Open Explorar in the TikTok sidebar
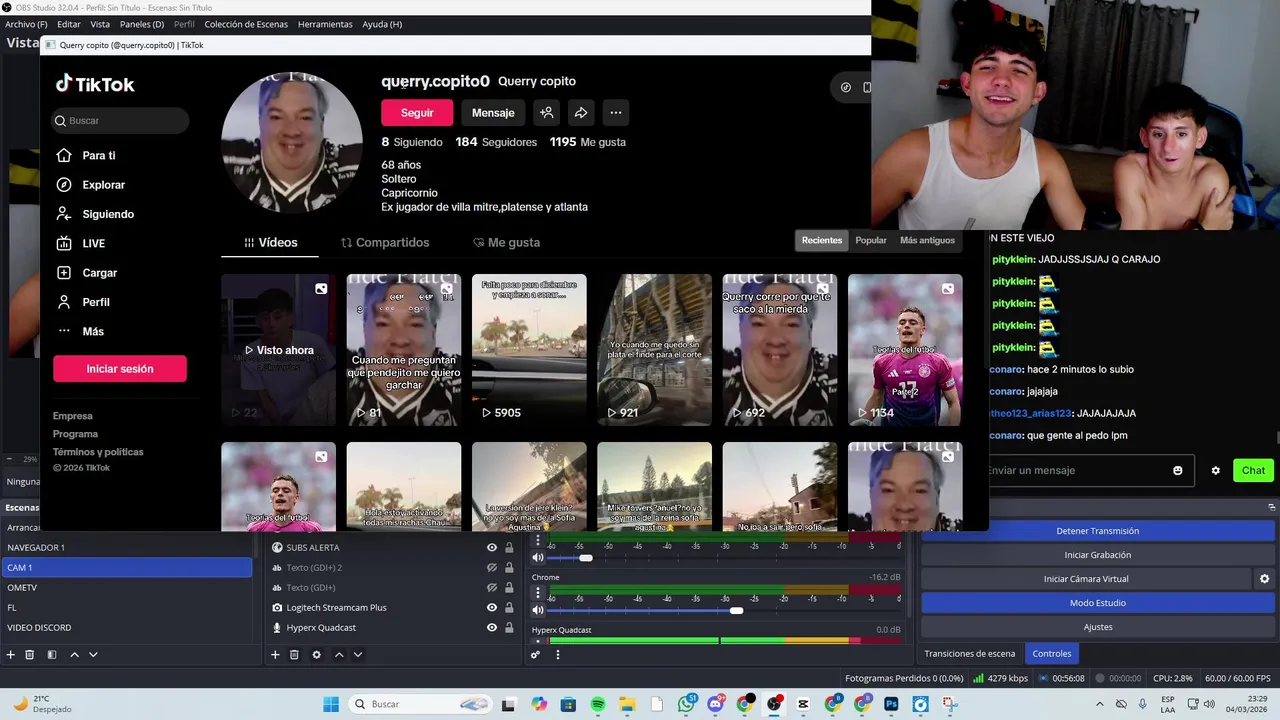The height and width of the screenshot is (720, 1280). tap(91, 185)
